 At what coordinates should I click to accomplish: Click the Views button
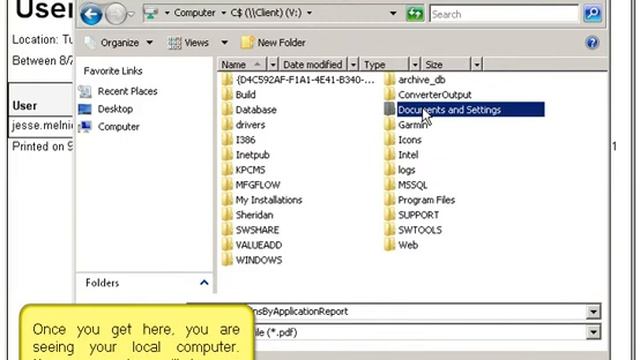(x=189, y=42)
